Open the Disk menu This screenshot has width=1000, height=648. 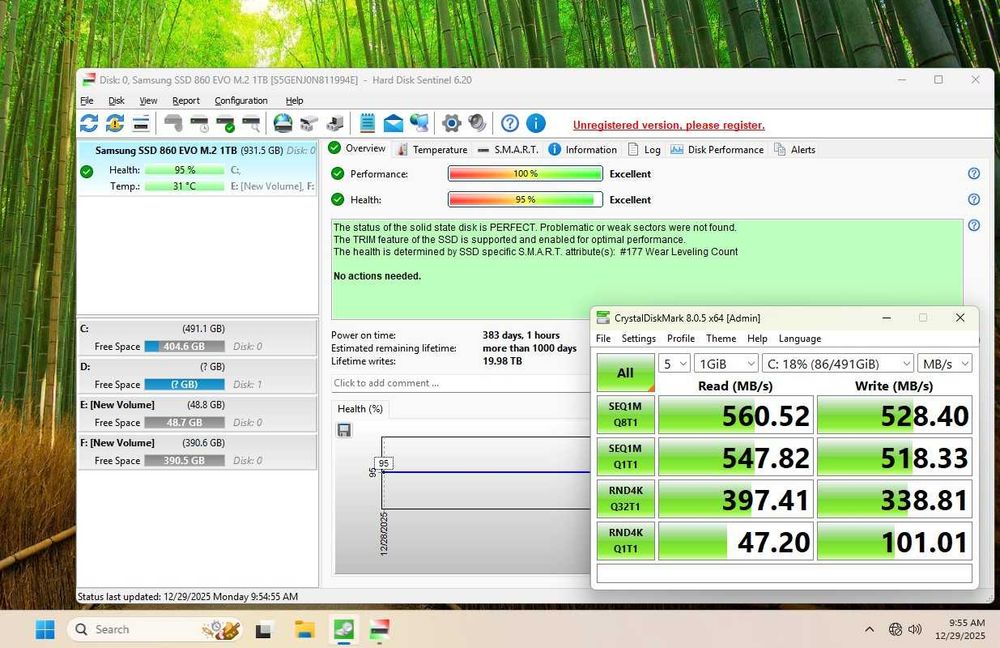click(x=116, y=101)
